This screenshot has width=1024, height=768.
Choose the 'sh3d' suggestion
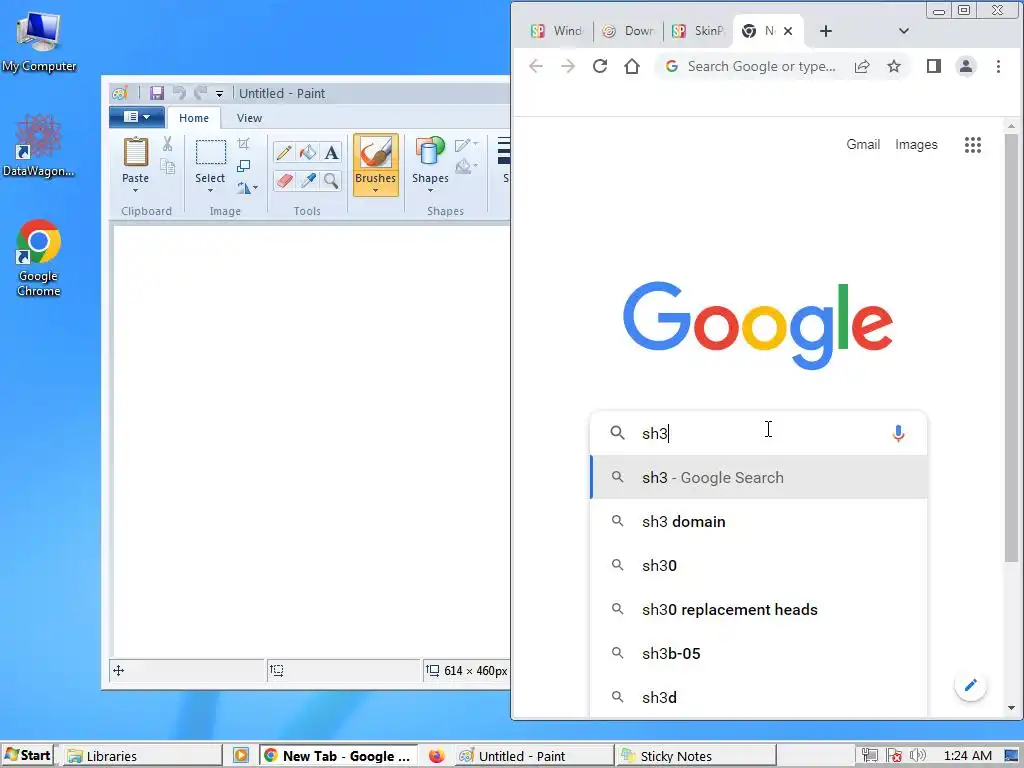758,697
